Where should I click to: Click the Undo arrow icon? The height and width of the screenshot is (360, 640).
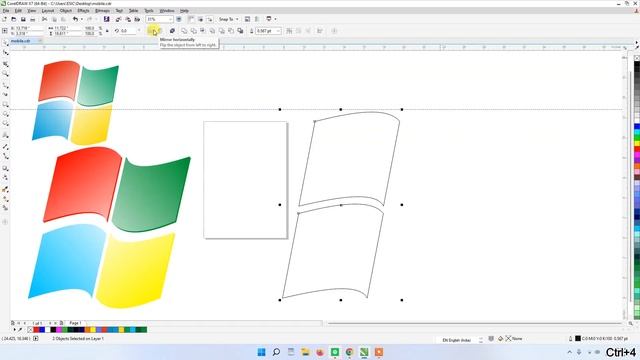[75, 19]
